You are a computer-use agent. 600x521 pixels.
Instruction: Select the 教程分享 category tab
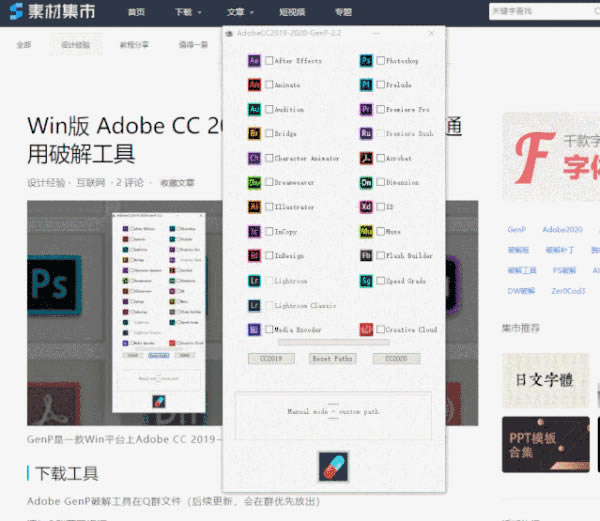pos(134,45)
